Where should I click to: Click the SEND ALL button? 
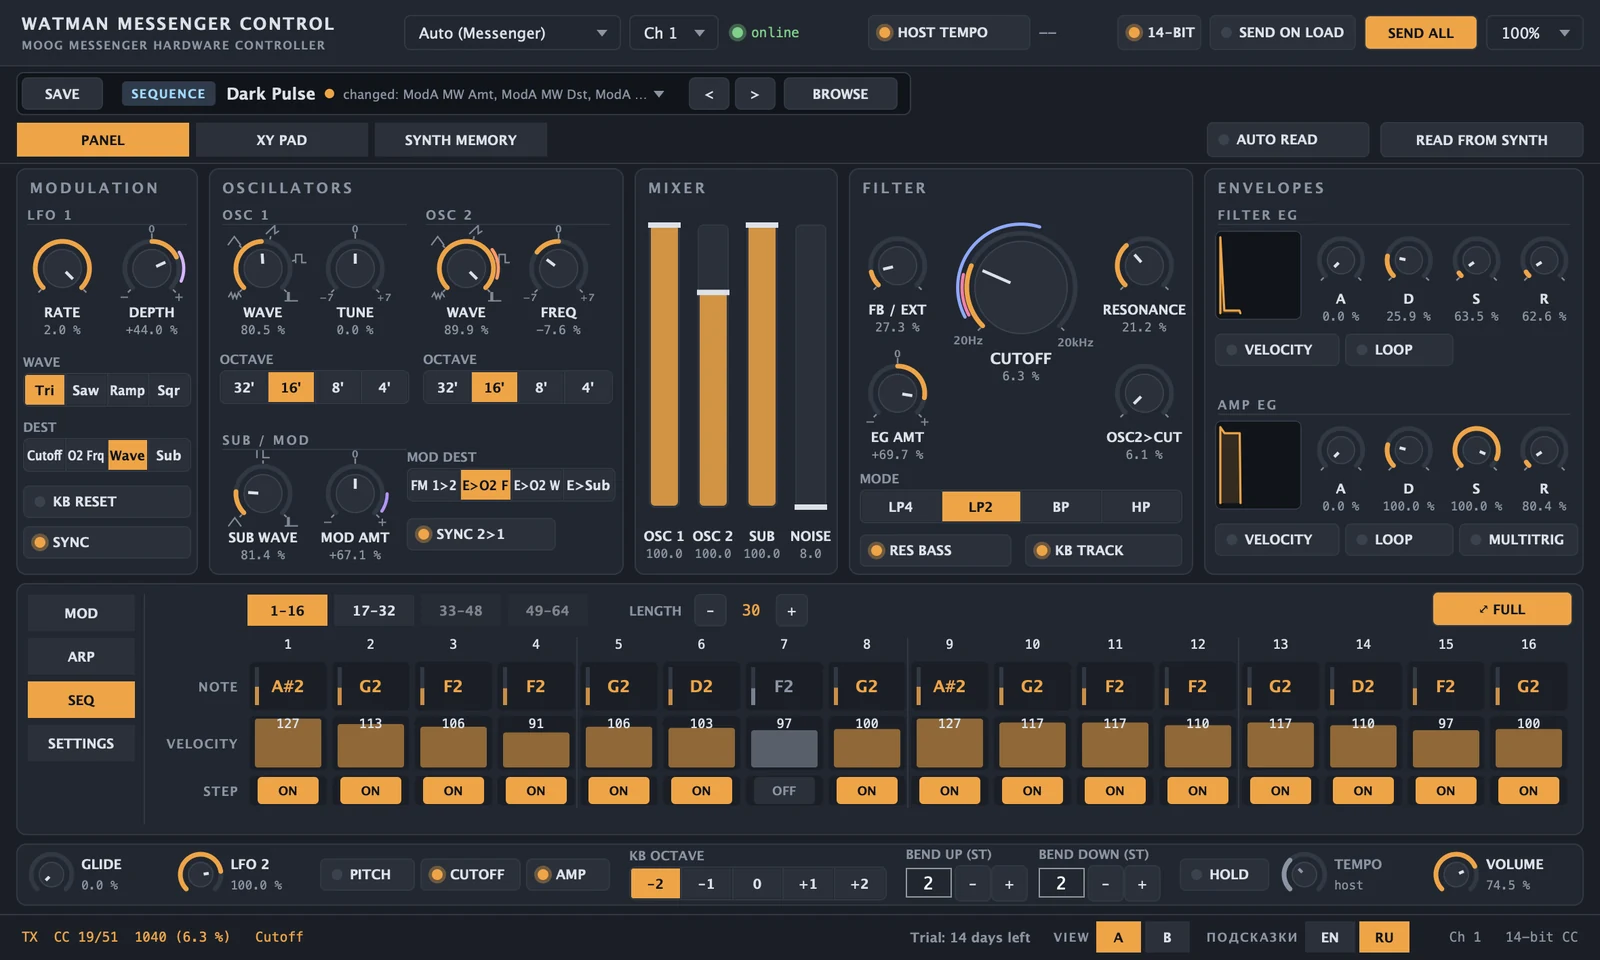[1420, 33]
